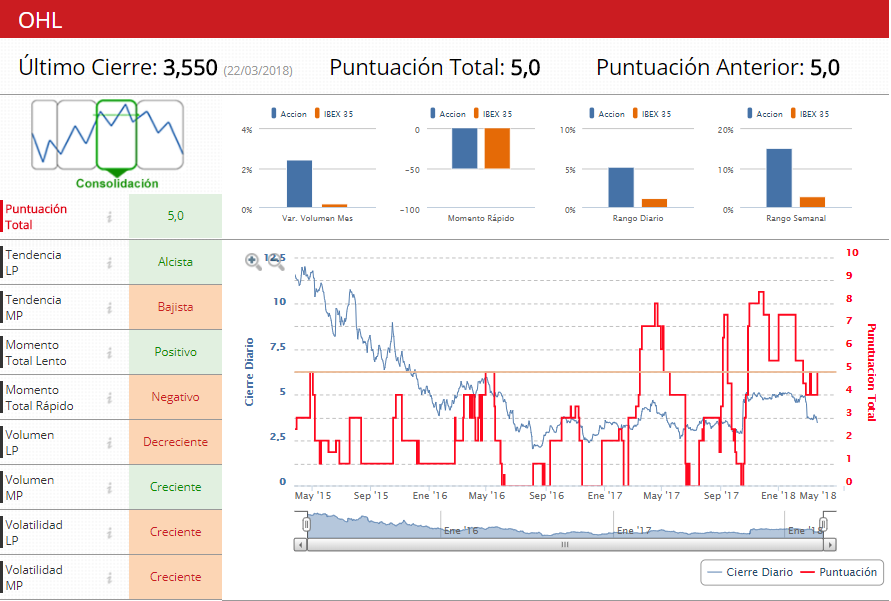Toggle Accion legend in Momento Rápido chart
Screen dimensions: 891x601
[x=448, y=114]
